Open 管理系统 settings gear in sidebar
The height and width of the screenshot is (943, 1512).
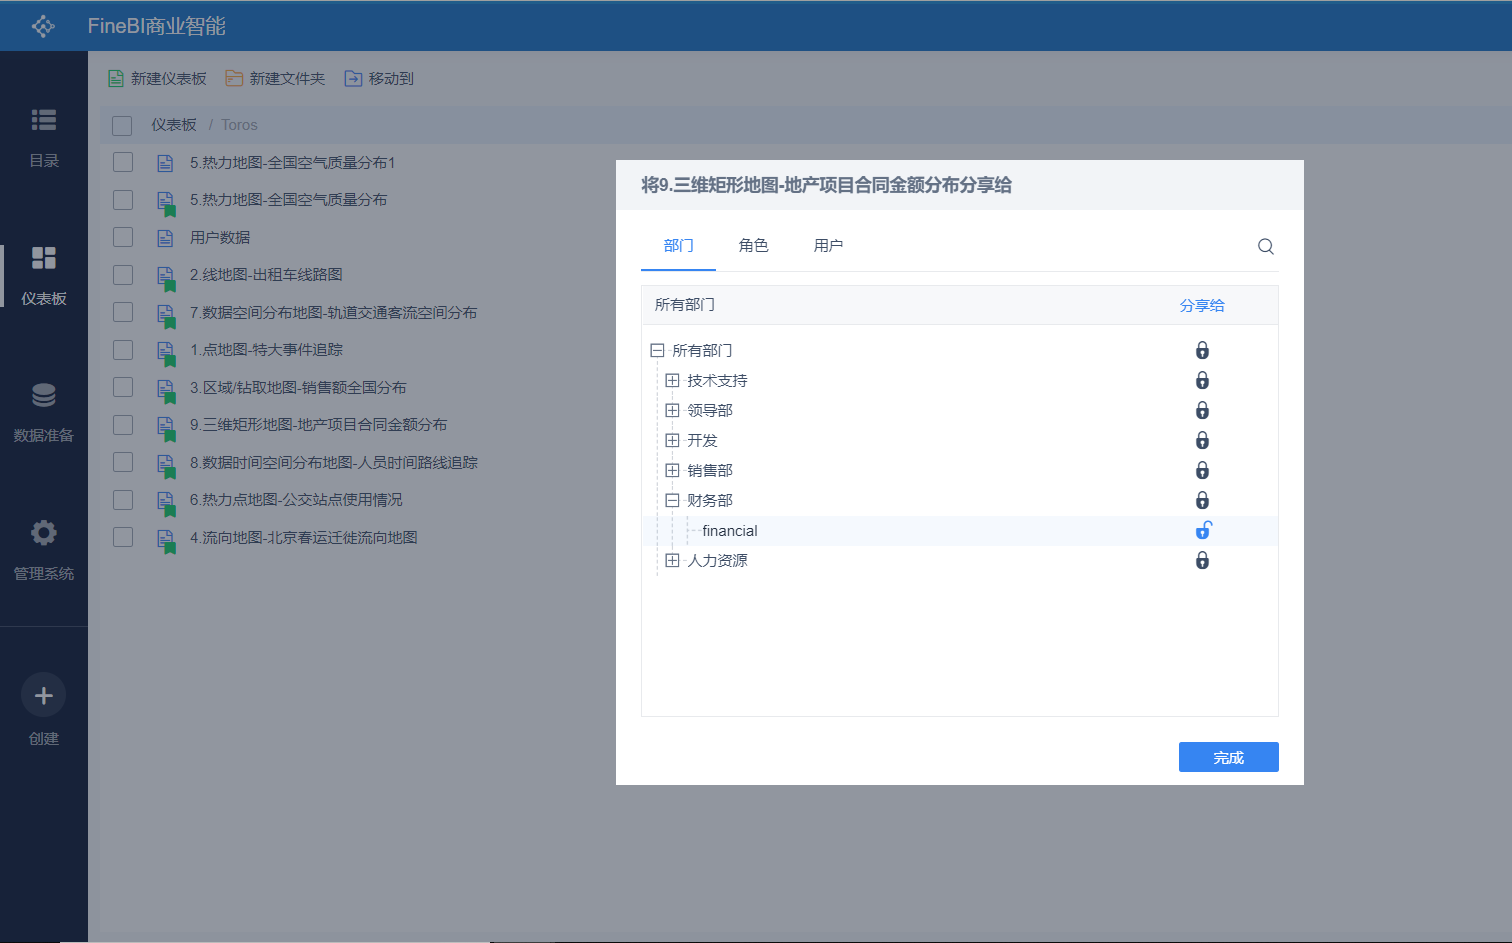pos(44,533)
